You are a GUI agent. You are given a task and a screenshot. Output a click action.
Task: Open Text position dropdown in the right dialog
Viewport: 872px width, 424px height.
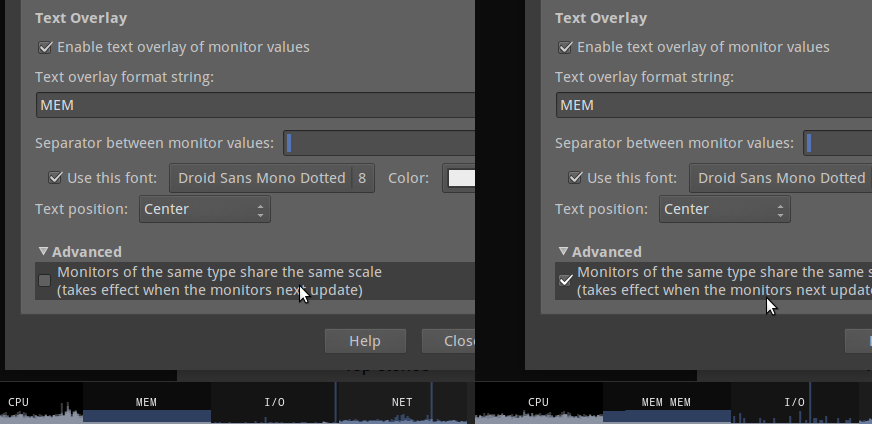point(725,209)
